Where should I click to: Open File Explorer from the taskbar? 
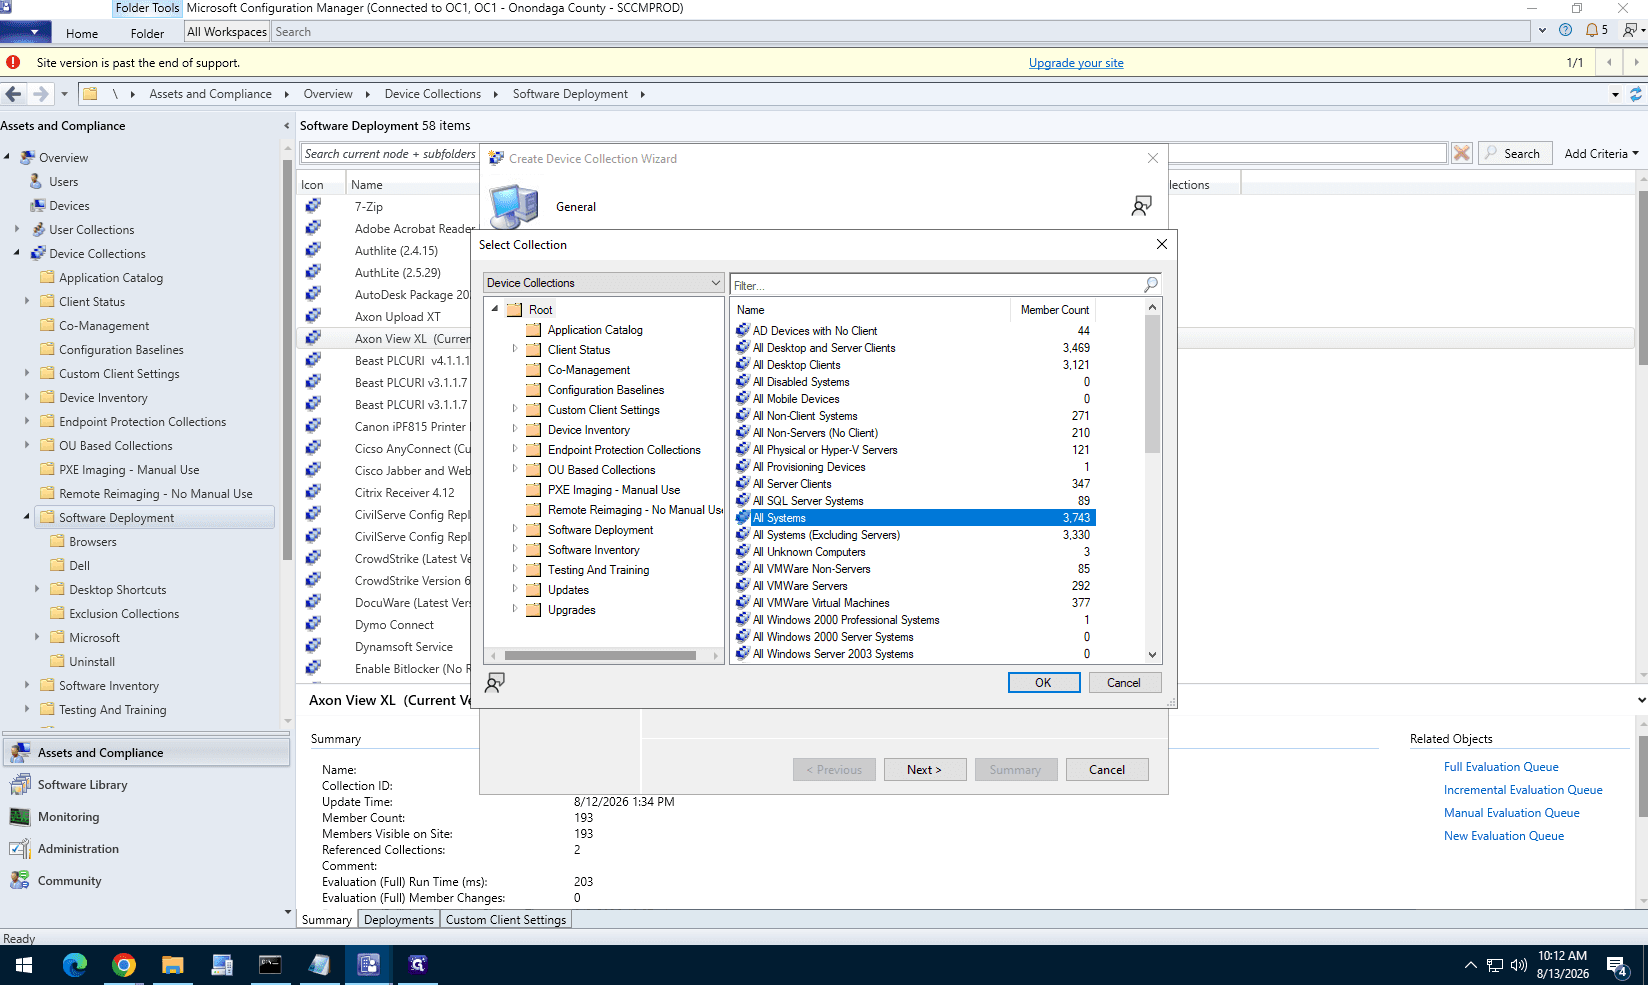(x=173, y=965)
